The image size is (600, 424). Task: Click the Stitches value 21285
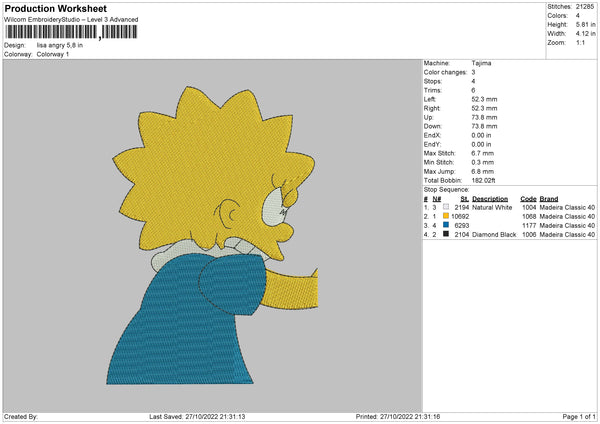(x=585, y=7)
